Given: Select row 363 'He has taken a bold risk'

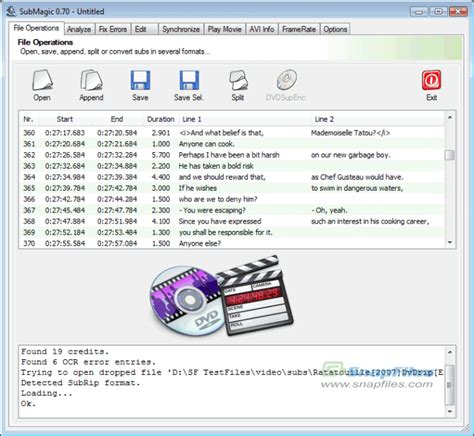Looking at the screenshot, I should click(232, 166).
